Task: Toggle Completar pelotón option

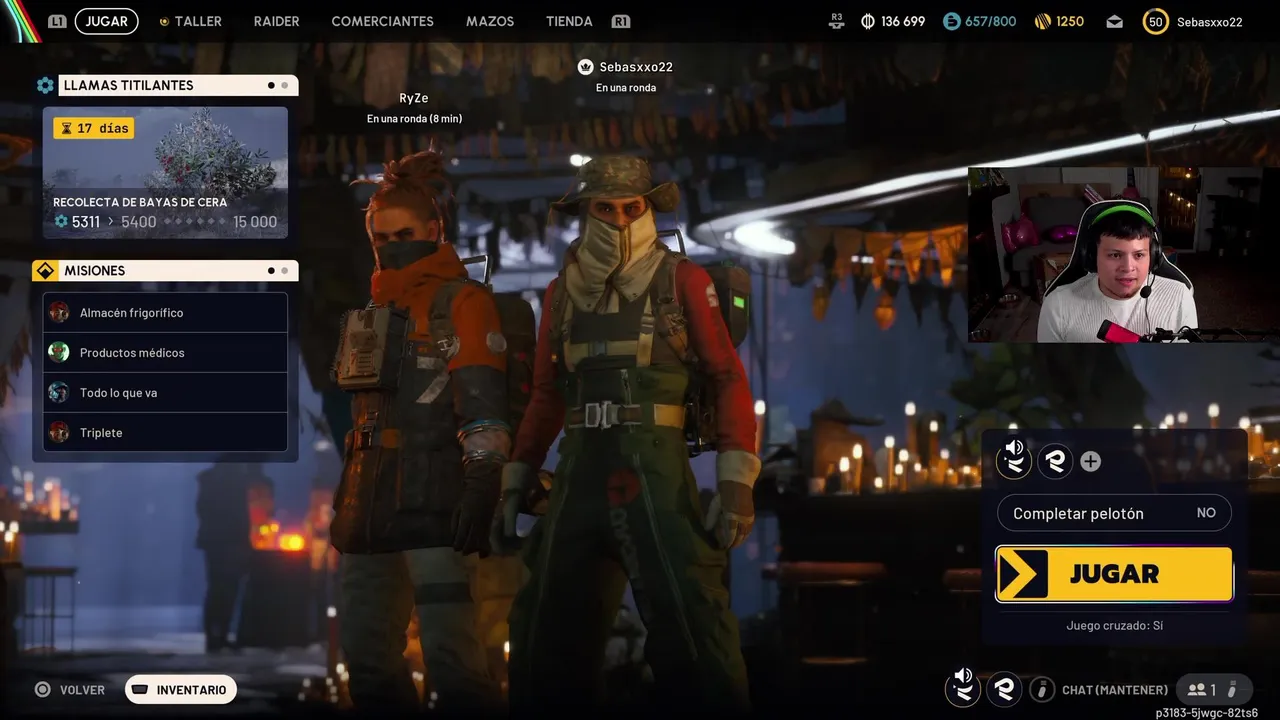Action: (x=1114, y=513)
